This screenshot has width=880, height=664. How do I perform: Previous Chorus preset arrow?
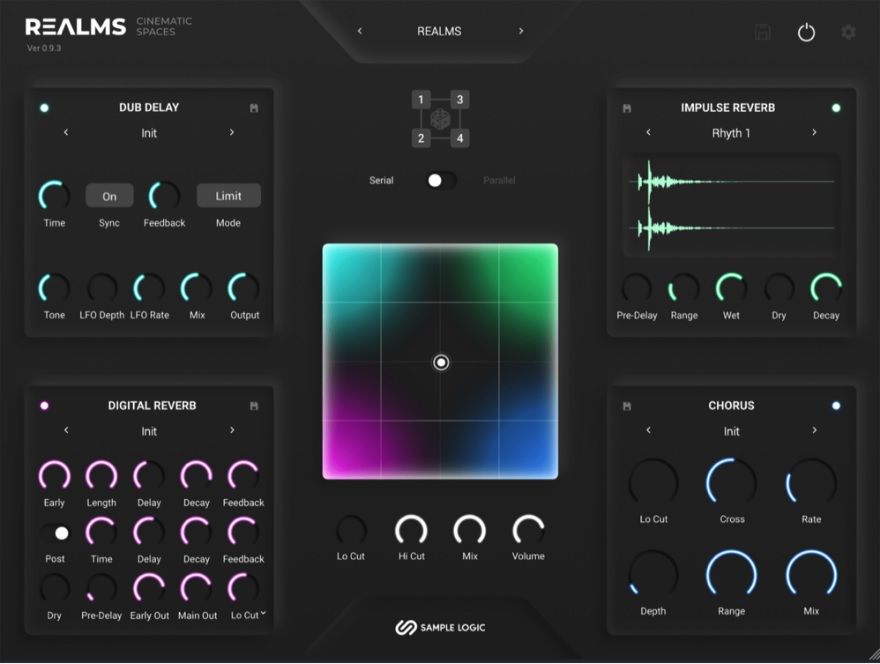coord(648,431)
